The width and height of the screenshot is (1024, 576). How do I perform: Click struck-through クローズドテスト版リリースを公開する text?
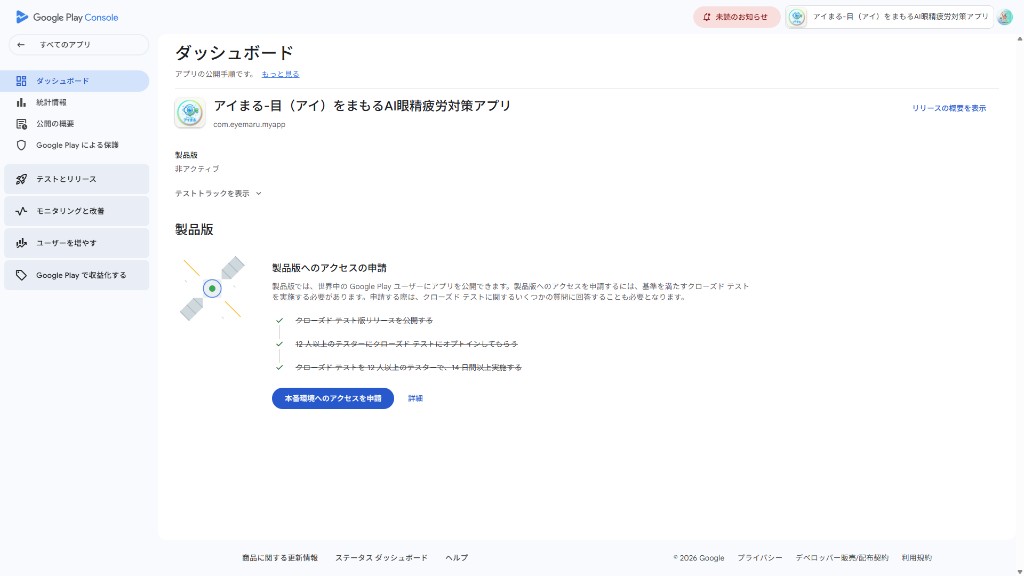364,321
